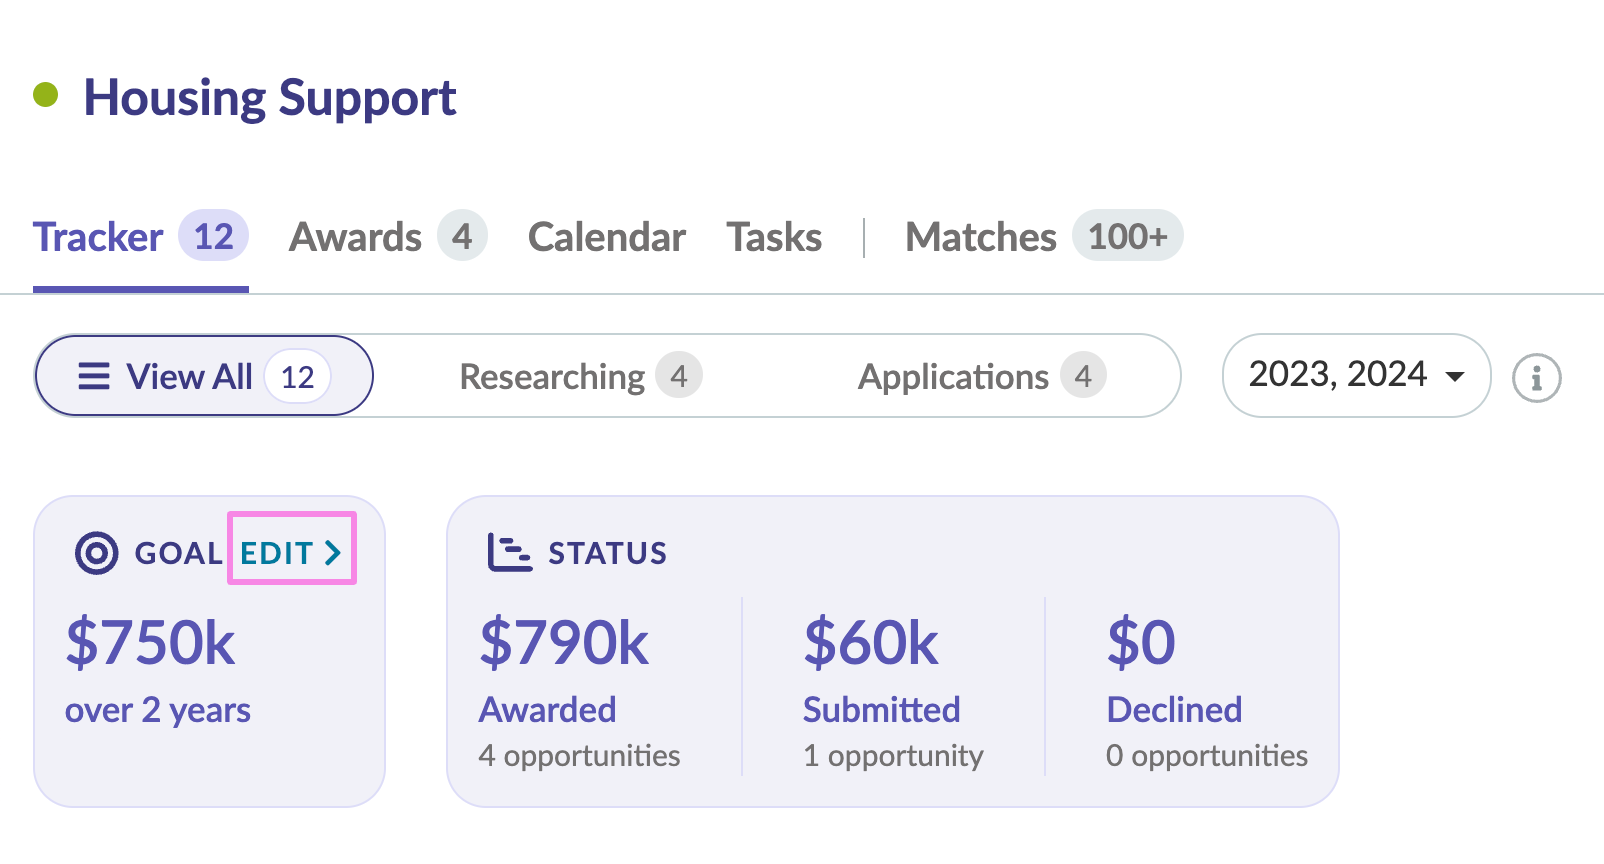Edit the goal amount
Screen dimensions: 1604x864
[290, 552]
